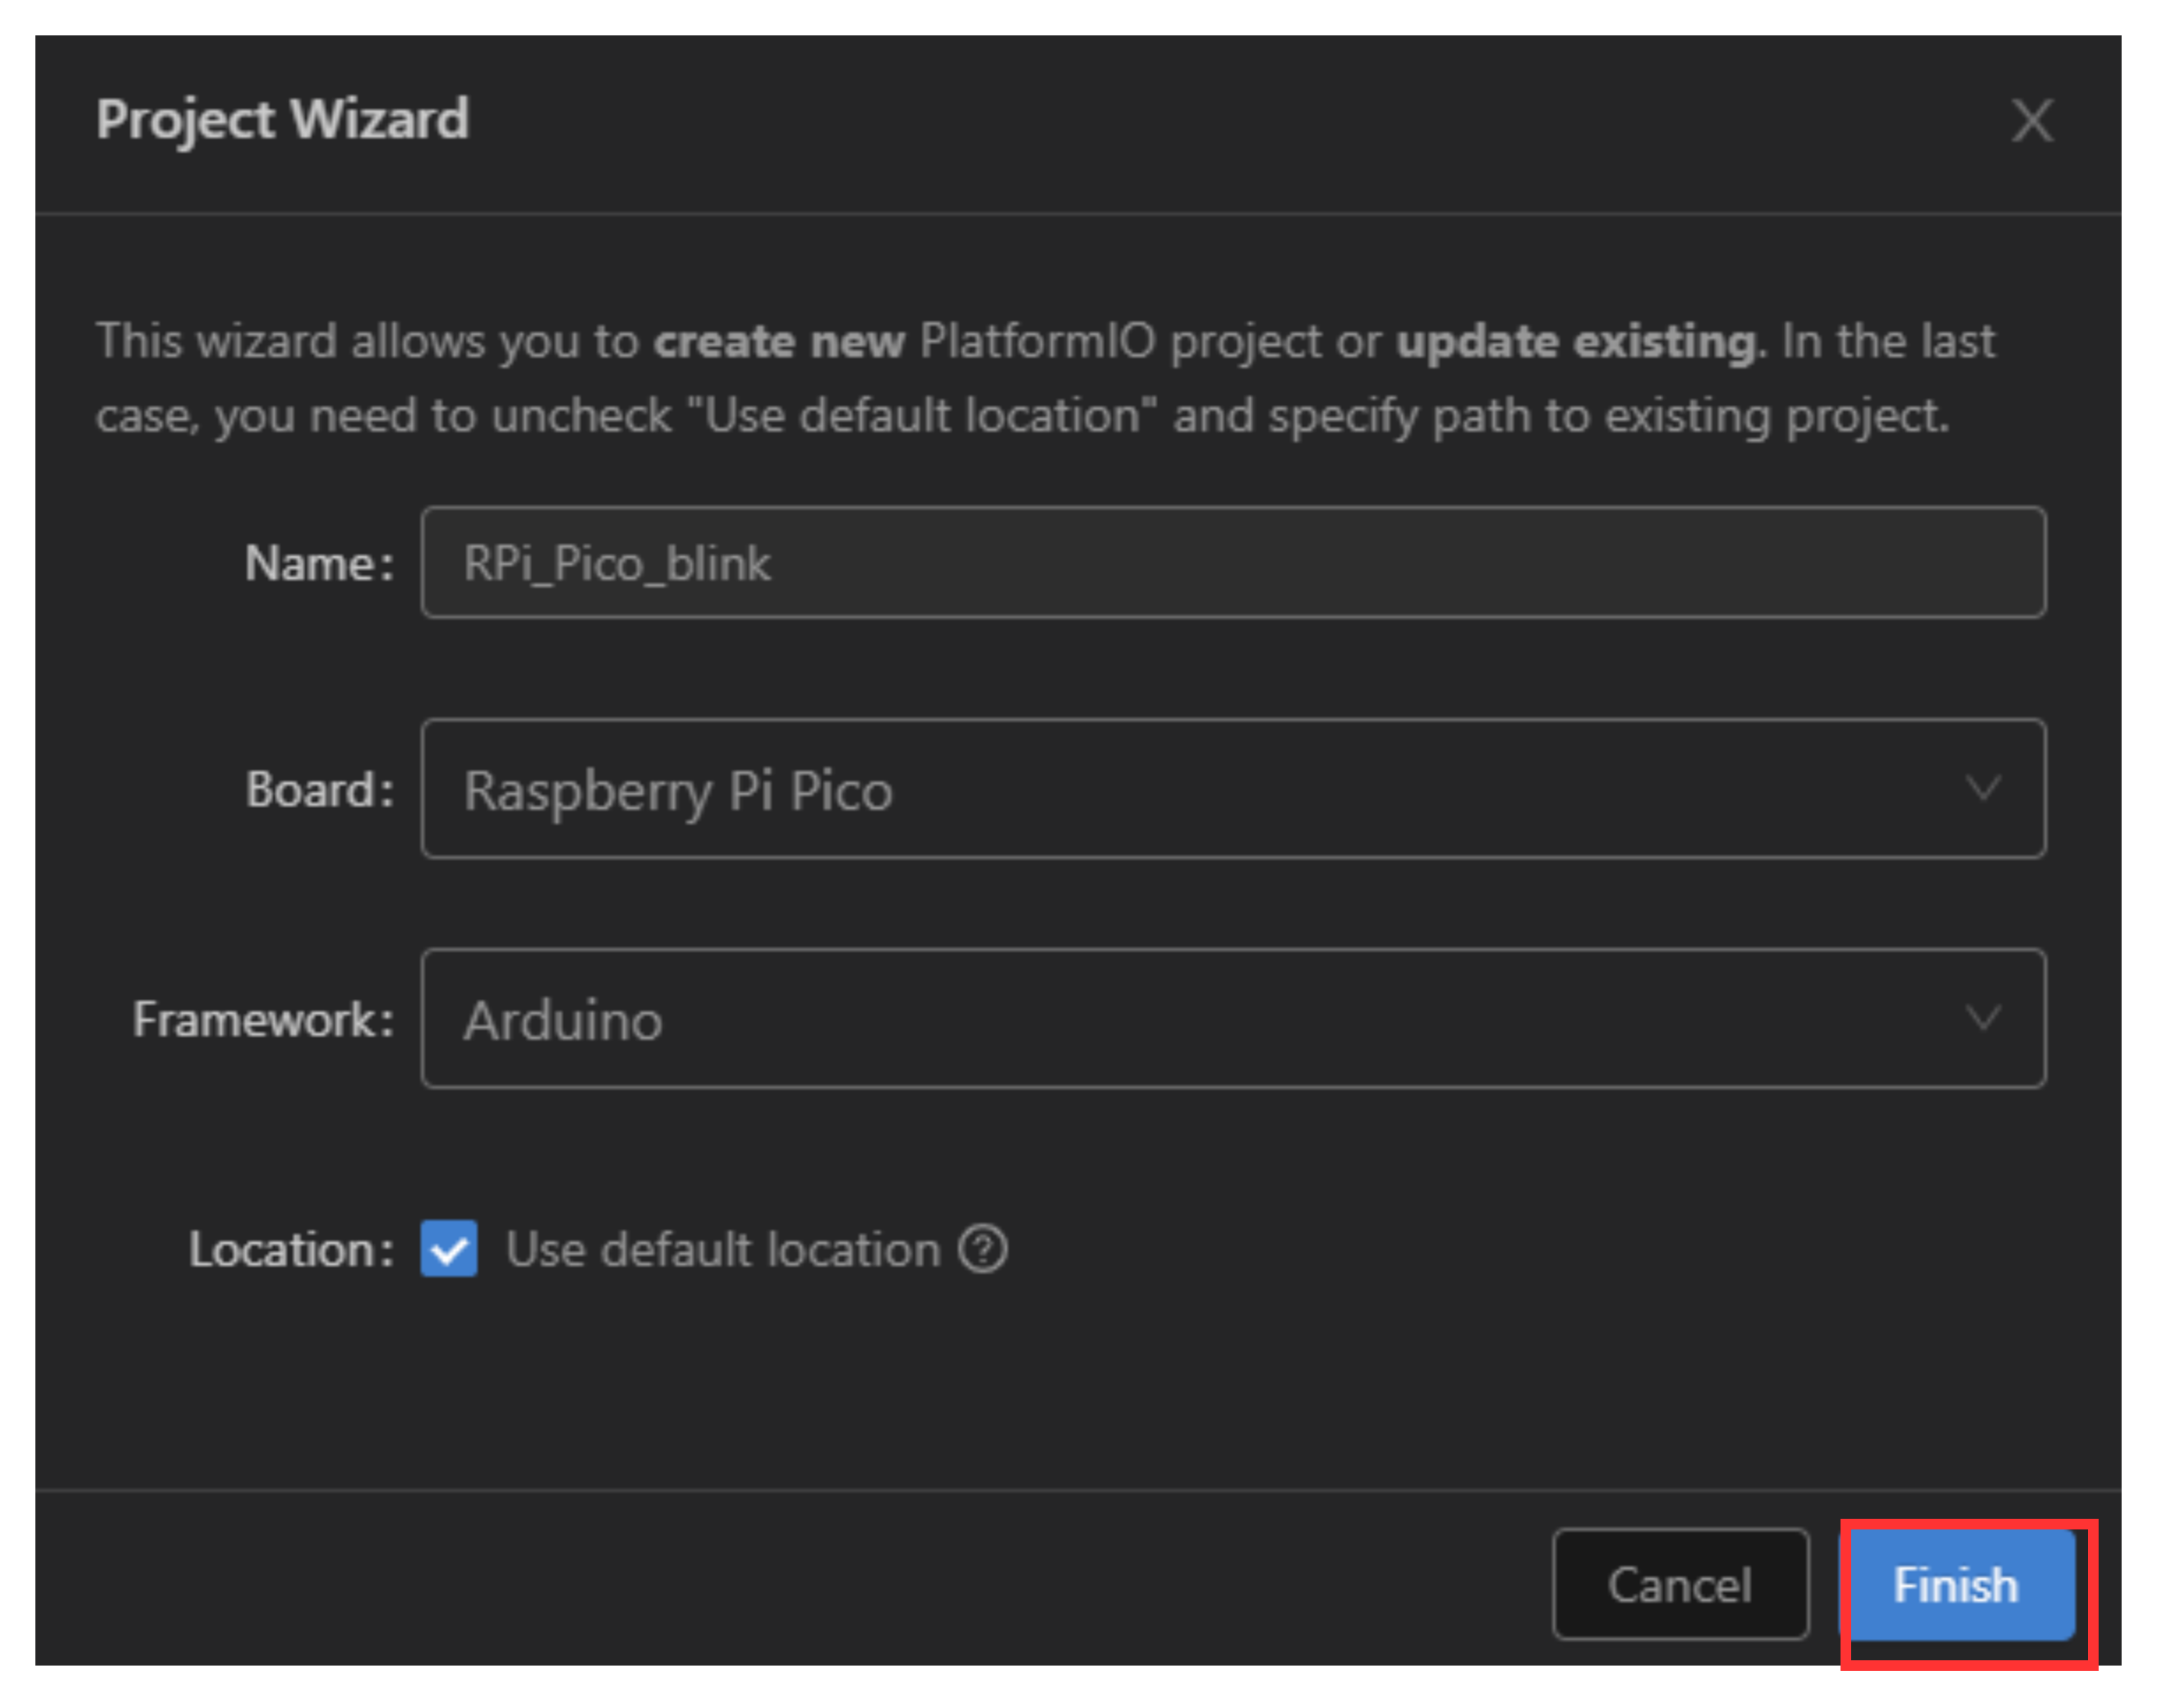Click the bold "create new" text
Viewport: 2157px width, 1708px height.
coord(778,342)
